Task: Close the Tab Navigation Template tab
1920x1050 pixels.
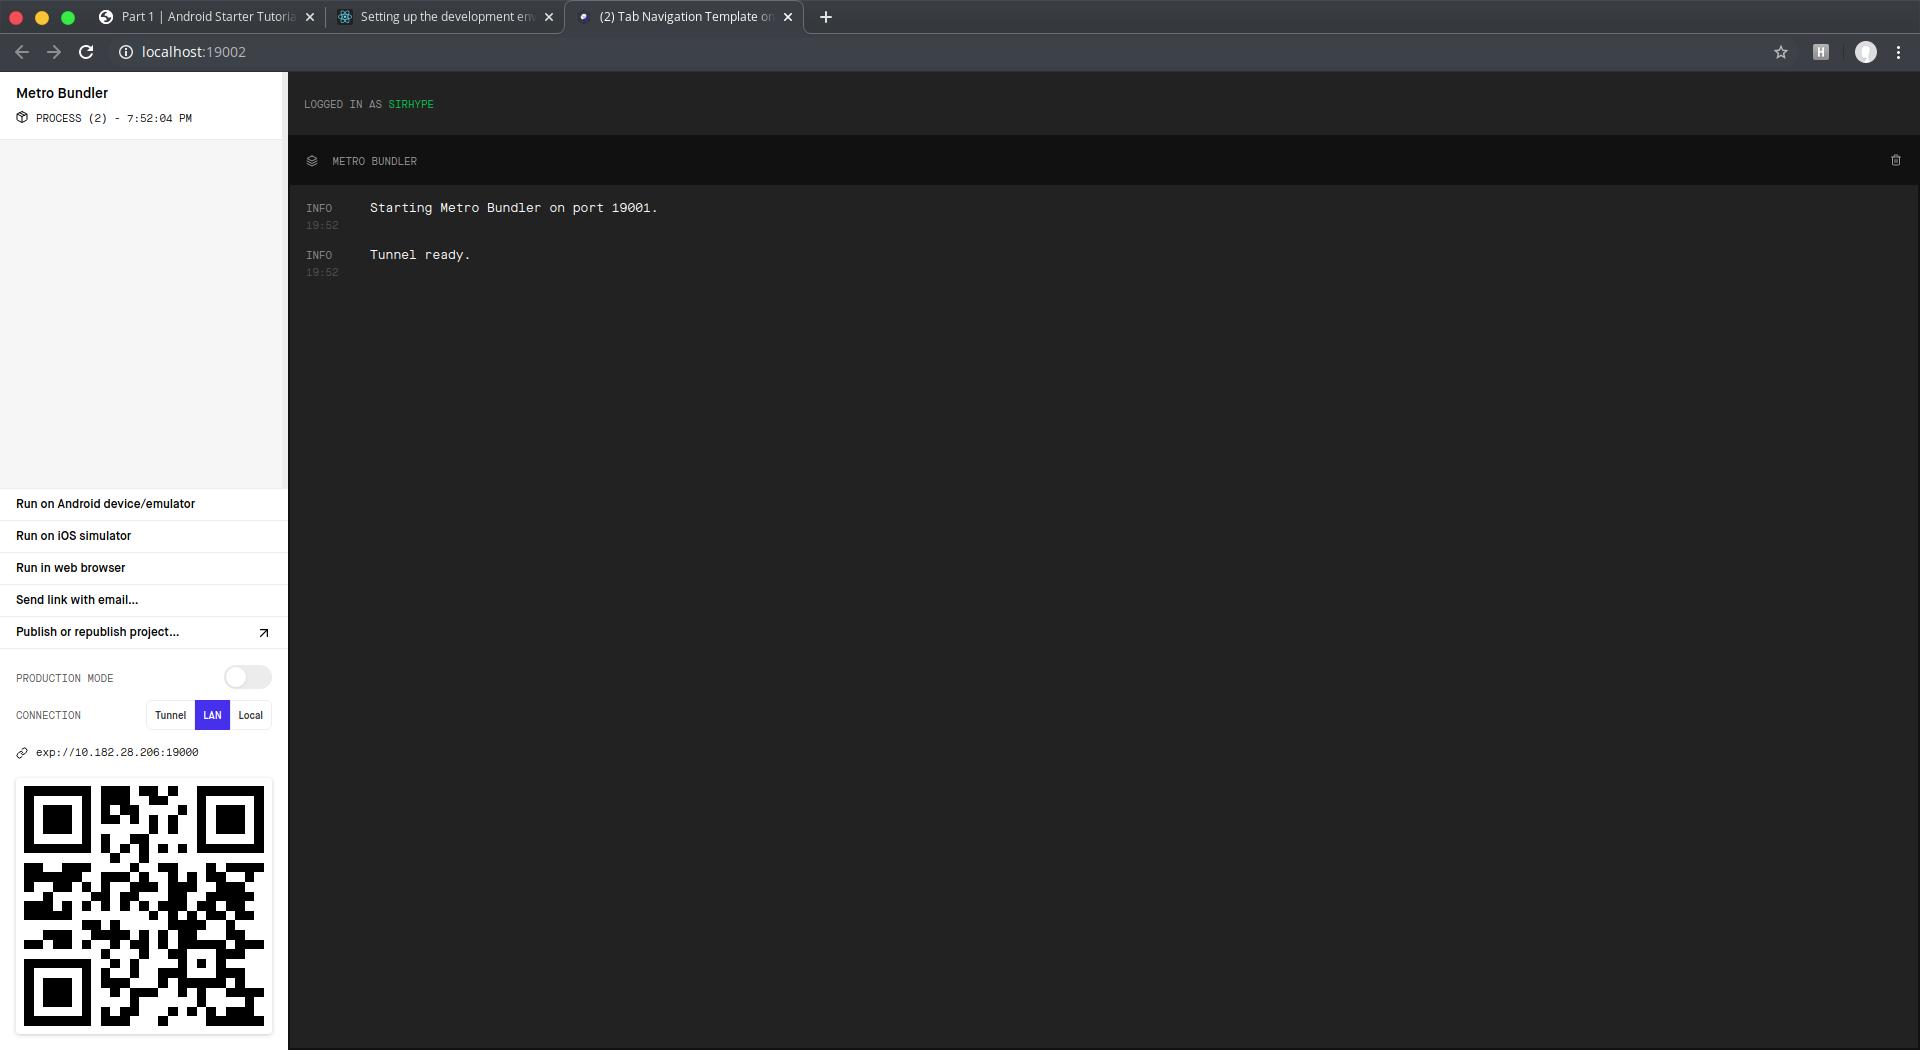Action: coord(788,17)
